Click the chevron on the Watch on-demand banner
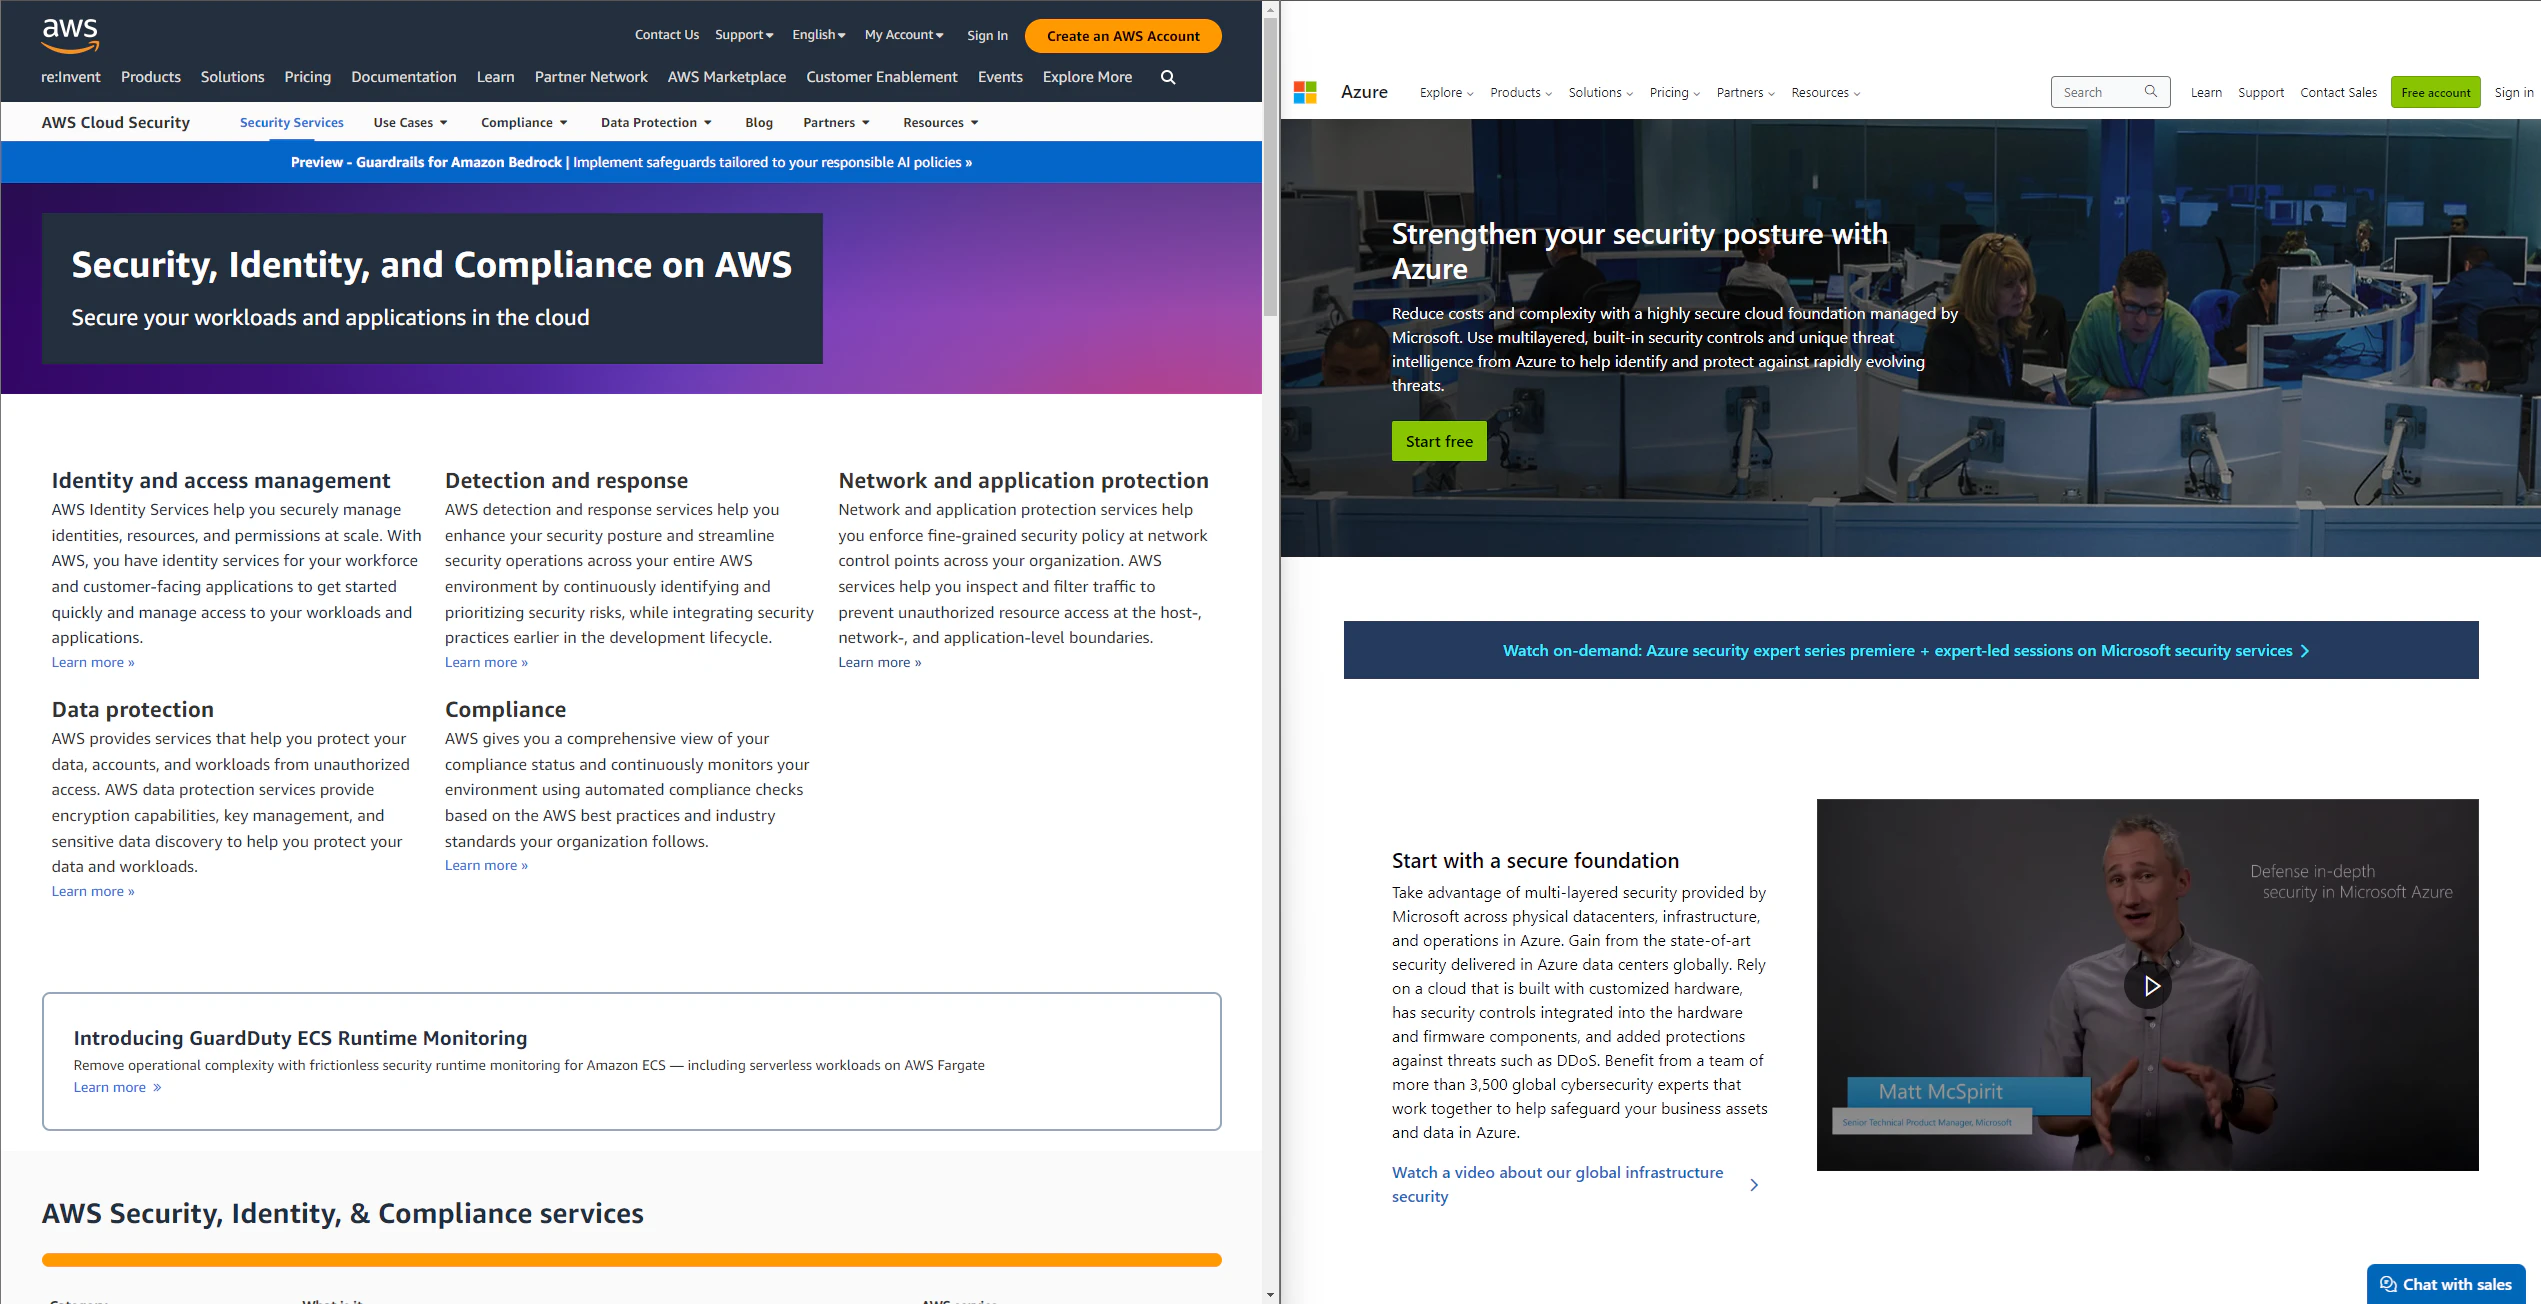 [2306, 650]
